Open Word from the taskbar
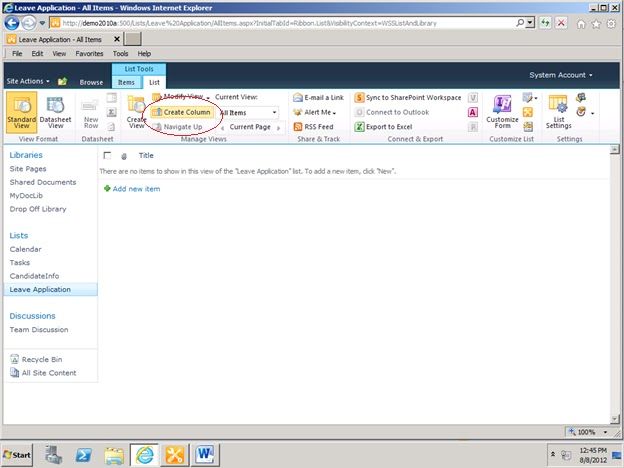 [205, 455]
